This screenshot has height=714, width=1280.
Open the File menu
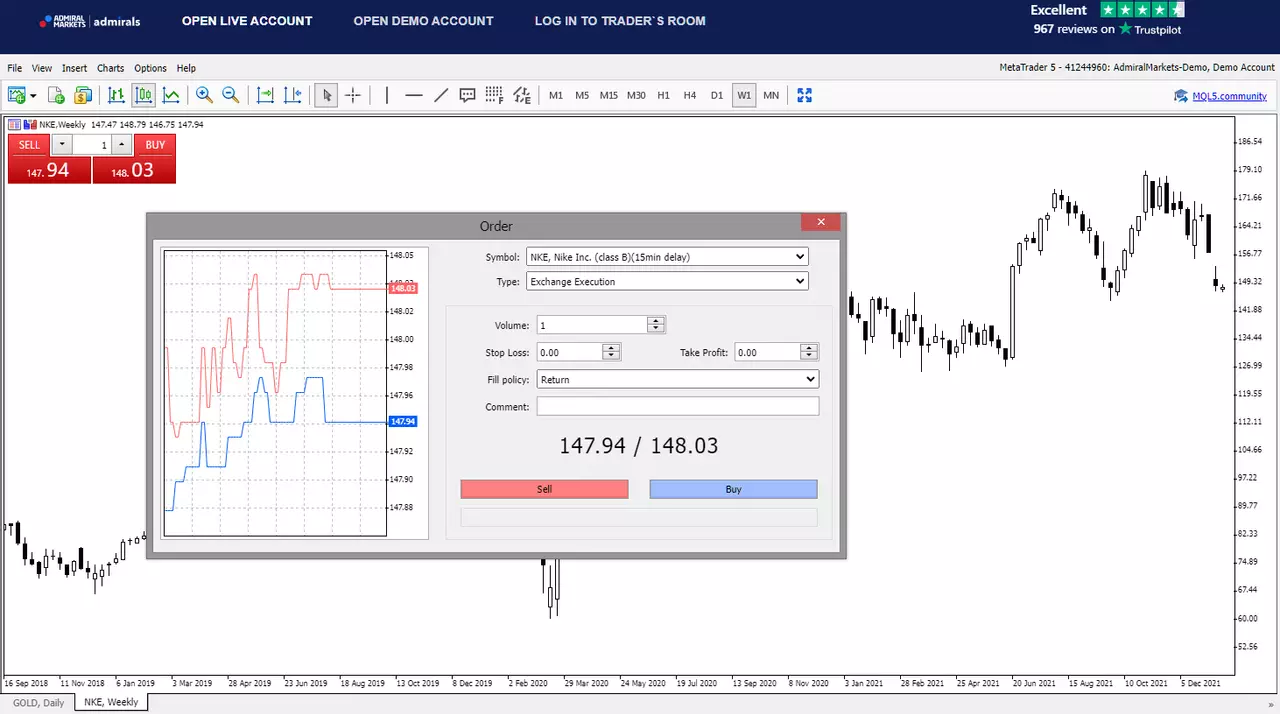coord(14,68)
